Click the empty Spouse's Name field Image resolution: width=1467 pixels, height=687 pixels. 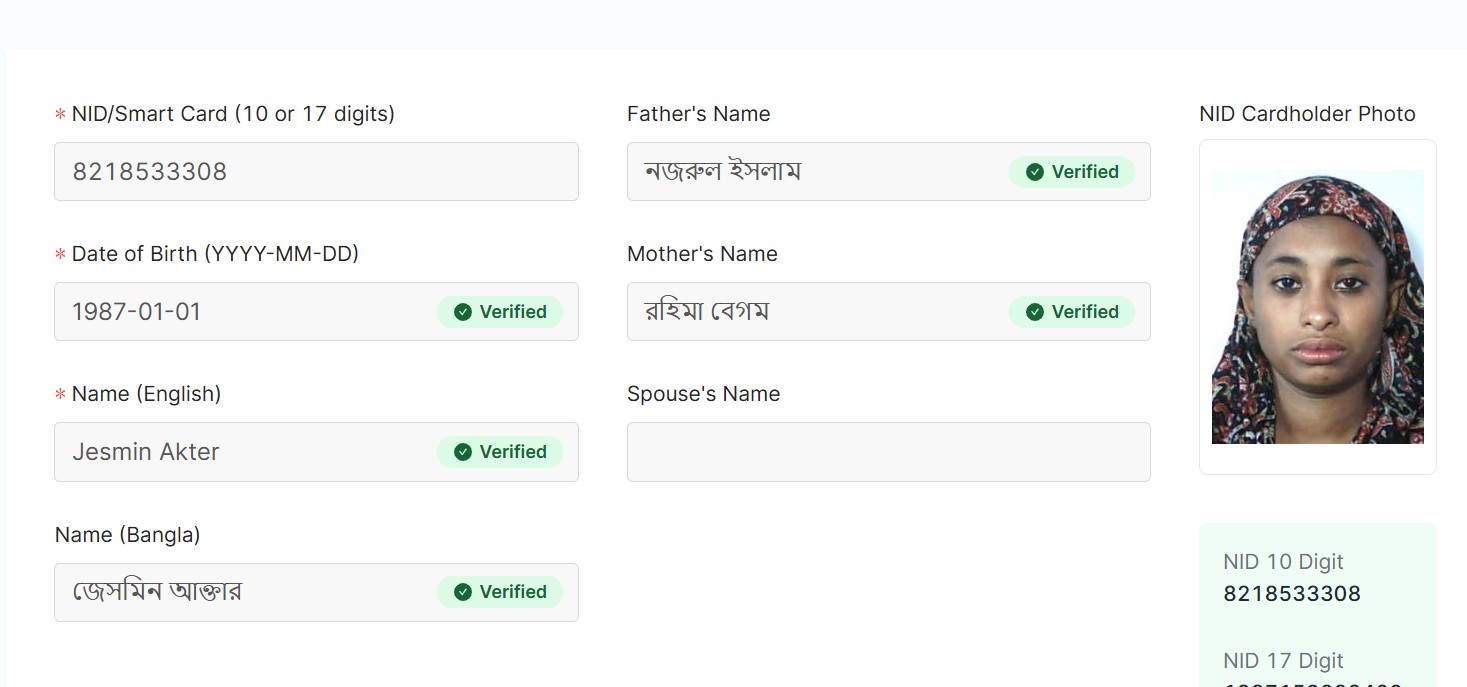tap(888, 452)
